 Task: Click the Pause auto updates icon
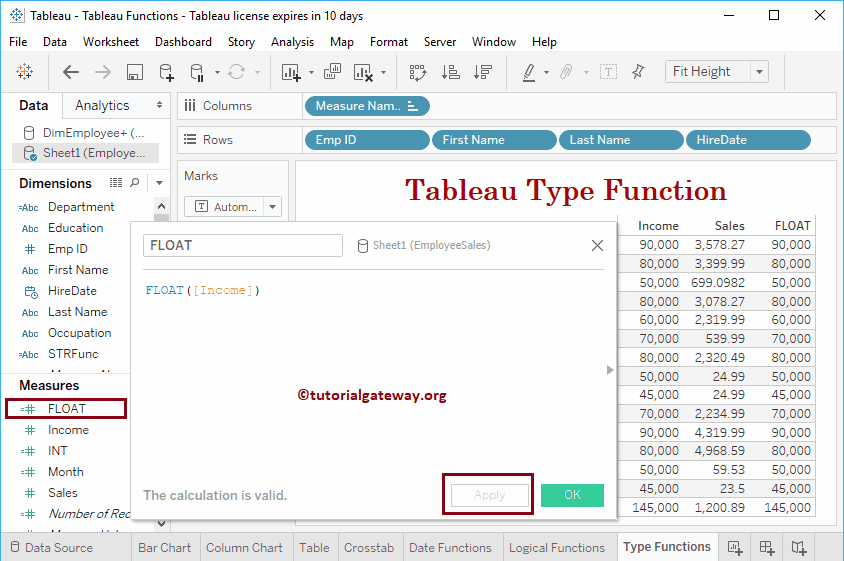tap(198, 72)
